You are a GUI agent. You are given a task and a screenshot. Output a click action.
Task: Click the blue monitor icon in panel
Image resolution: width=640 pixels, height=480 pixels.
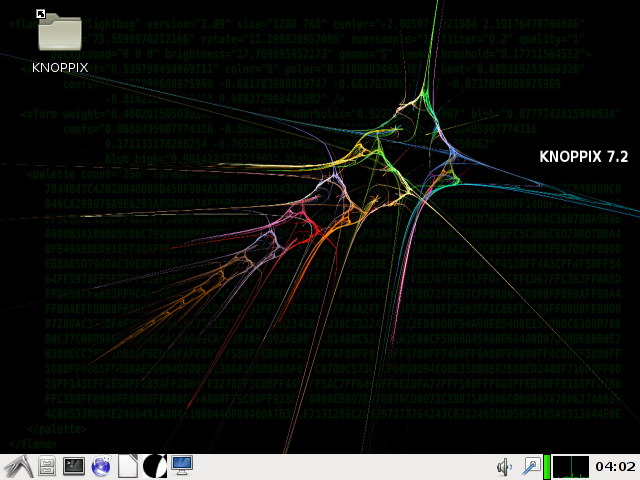(x=182, y=466)
